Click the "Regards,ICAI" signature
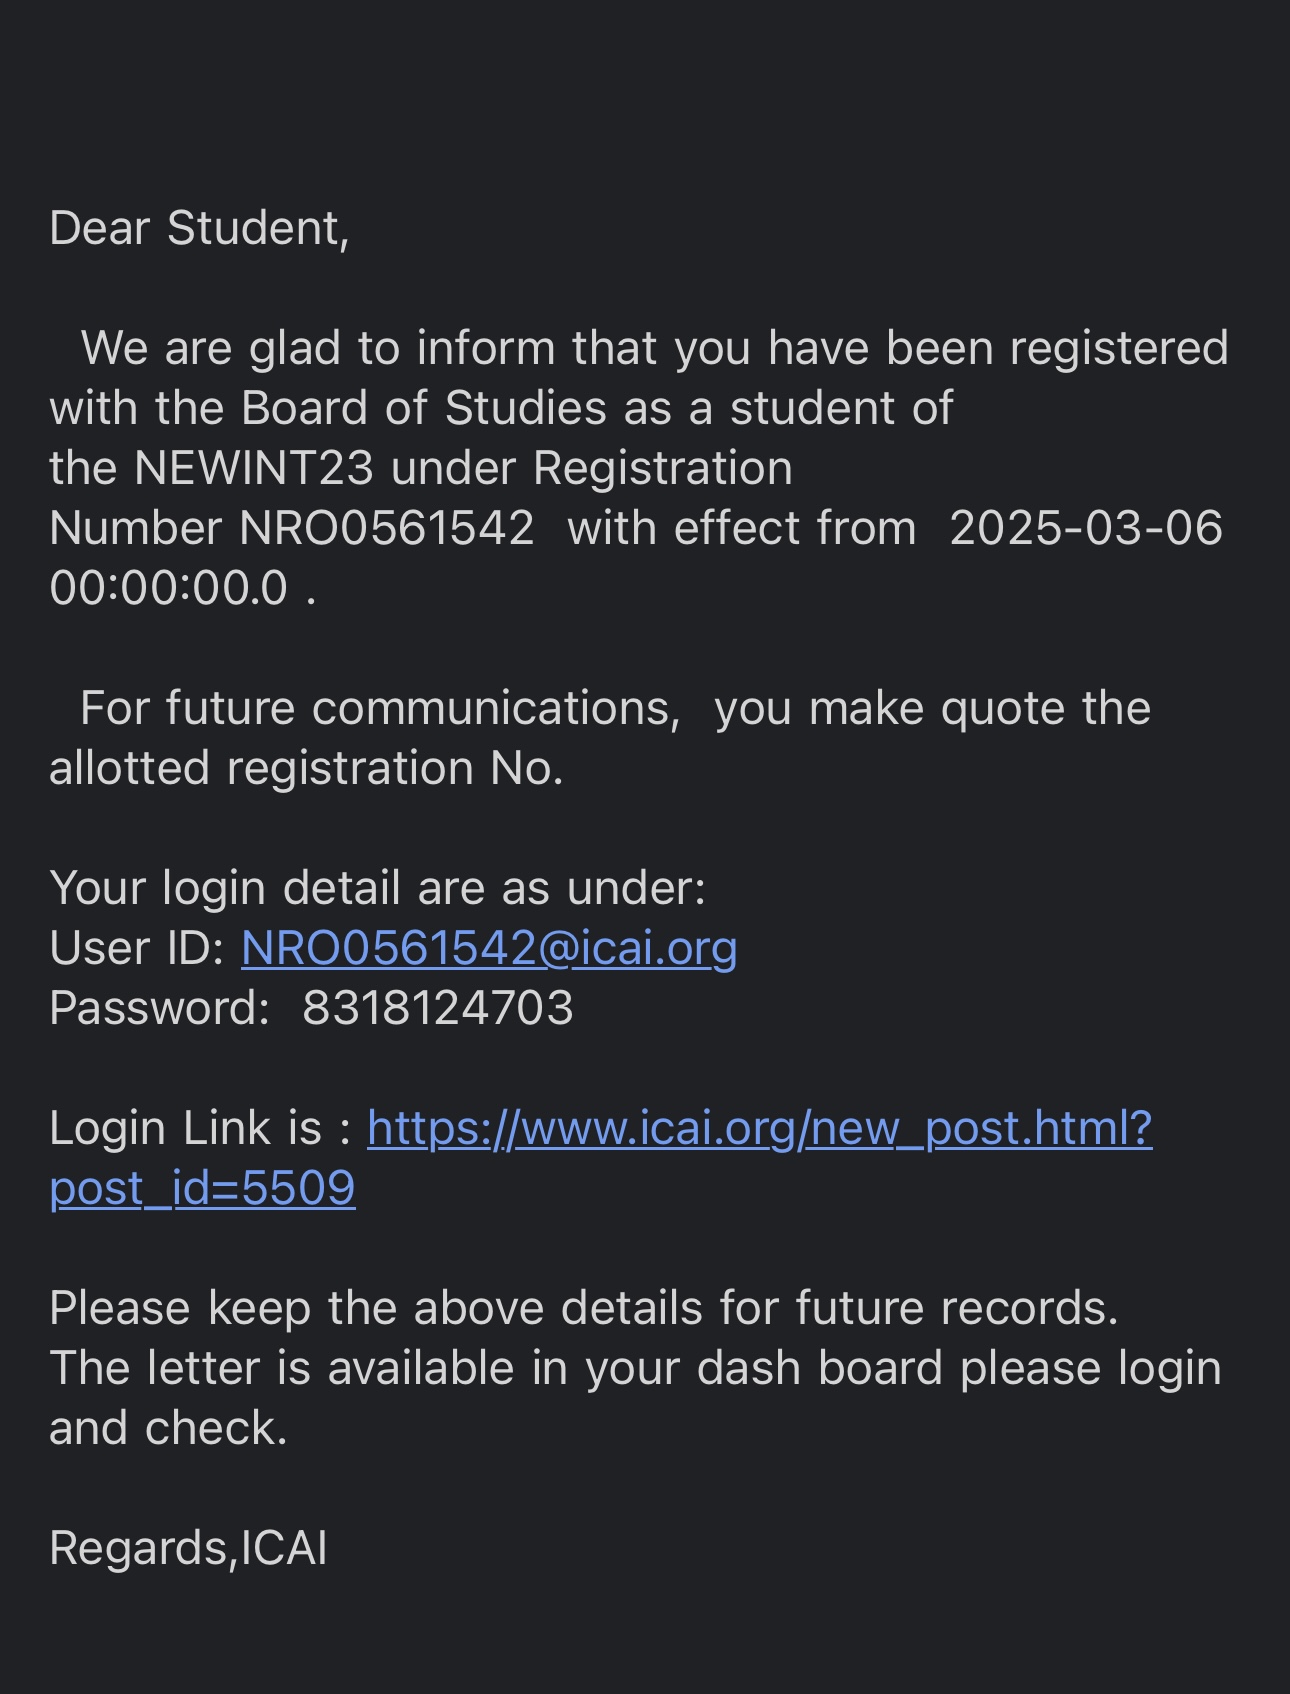Viewport: 1290px width, 1694px height. click(188, 1548)
